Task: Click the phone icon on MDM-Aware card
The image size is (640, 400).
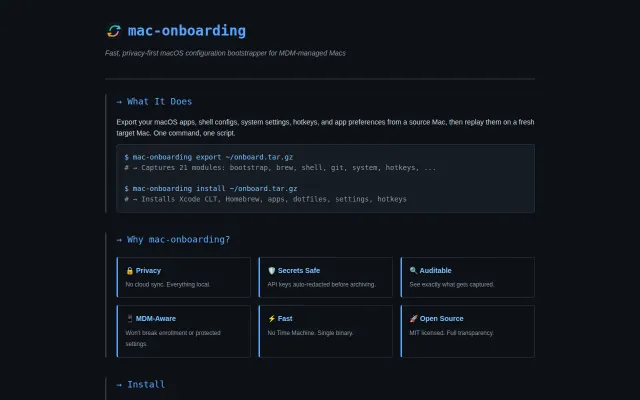Action: tap(130, 318)
